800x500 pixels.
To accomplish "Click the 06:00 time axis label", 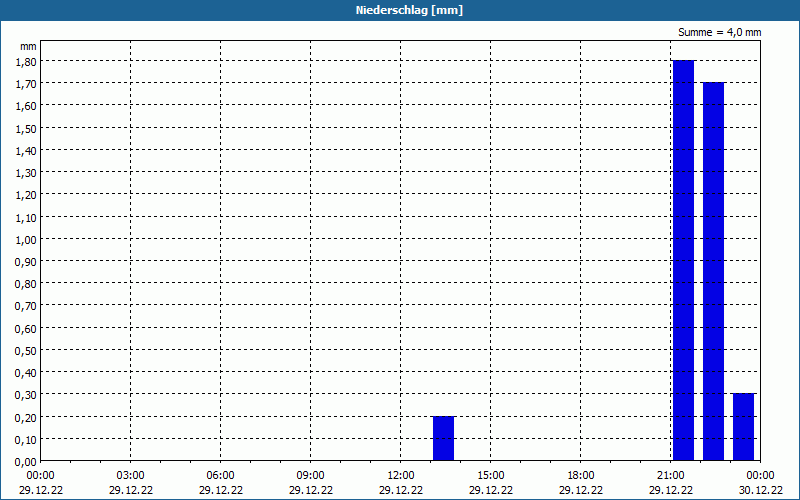I will (x=220, y=476).
